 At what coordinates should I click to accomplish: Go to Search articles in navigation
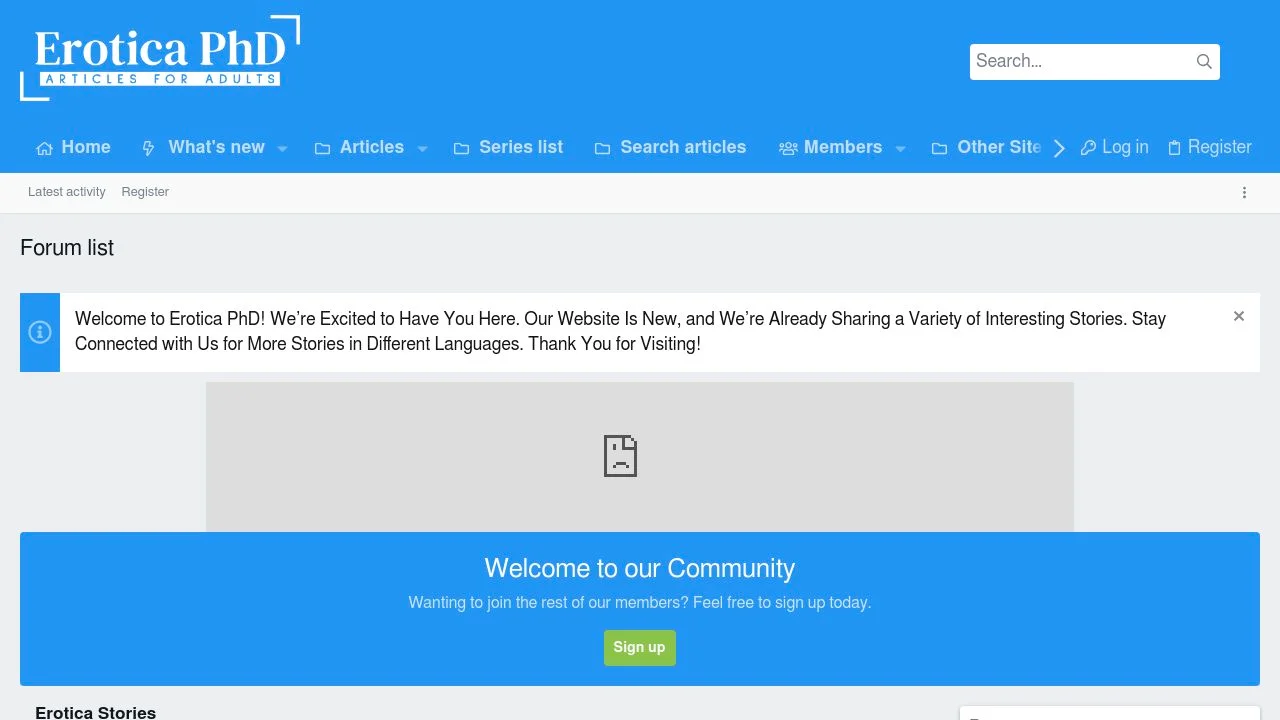pos(682,147)
